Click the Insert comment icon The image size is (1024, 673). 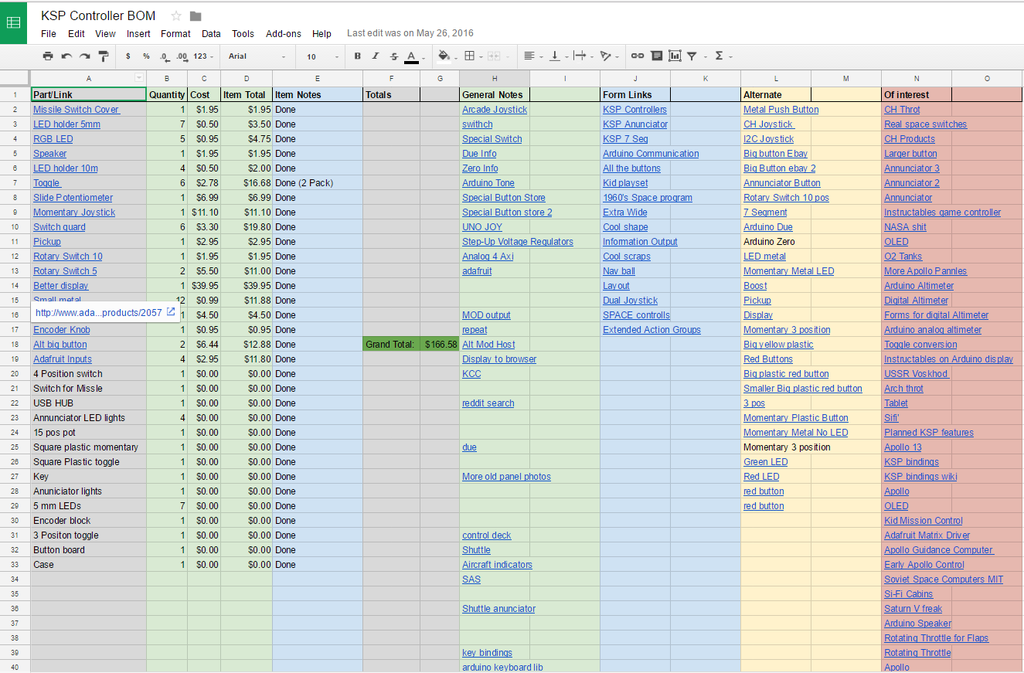click(657, 56)
